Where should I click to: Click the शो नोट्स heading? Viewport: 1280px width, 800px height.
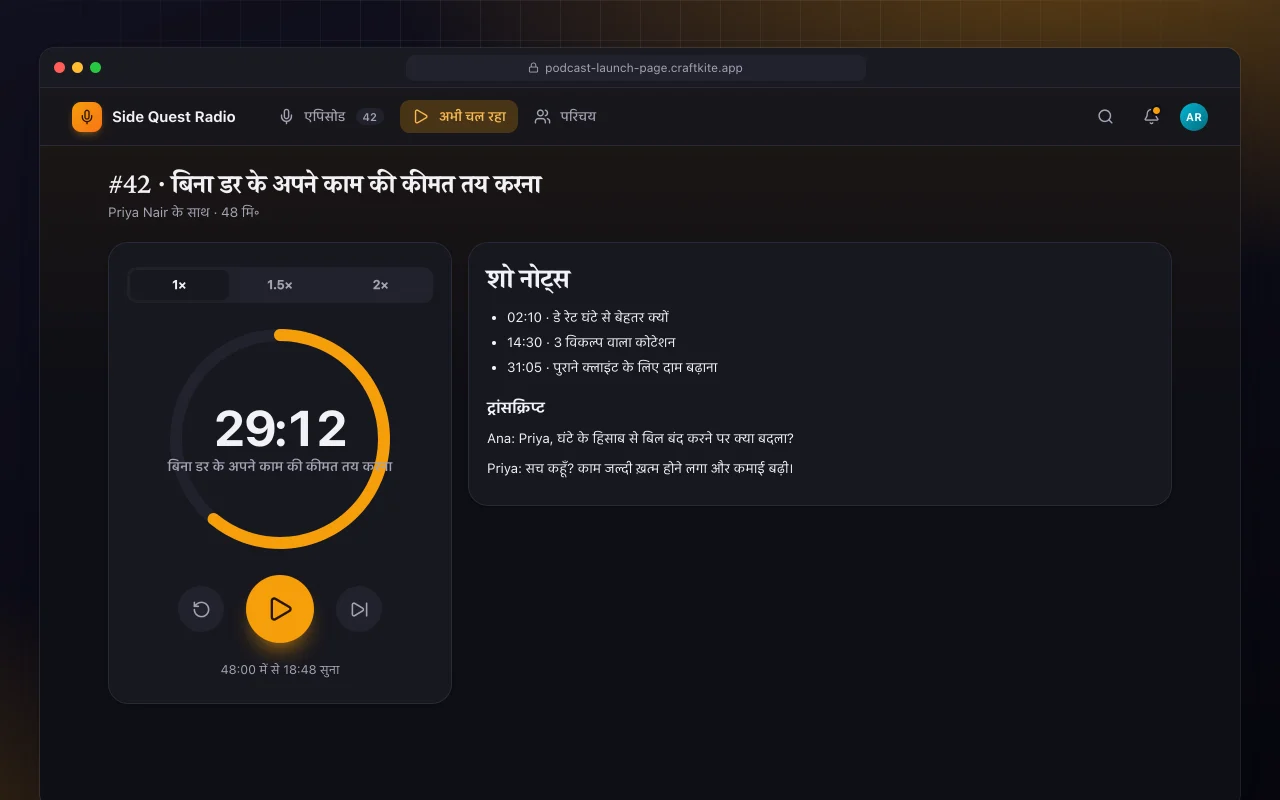click(528, 279)
